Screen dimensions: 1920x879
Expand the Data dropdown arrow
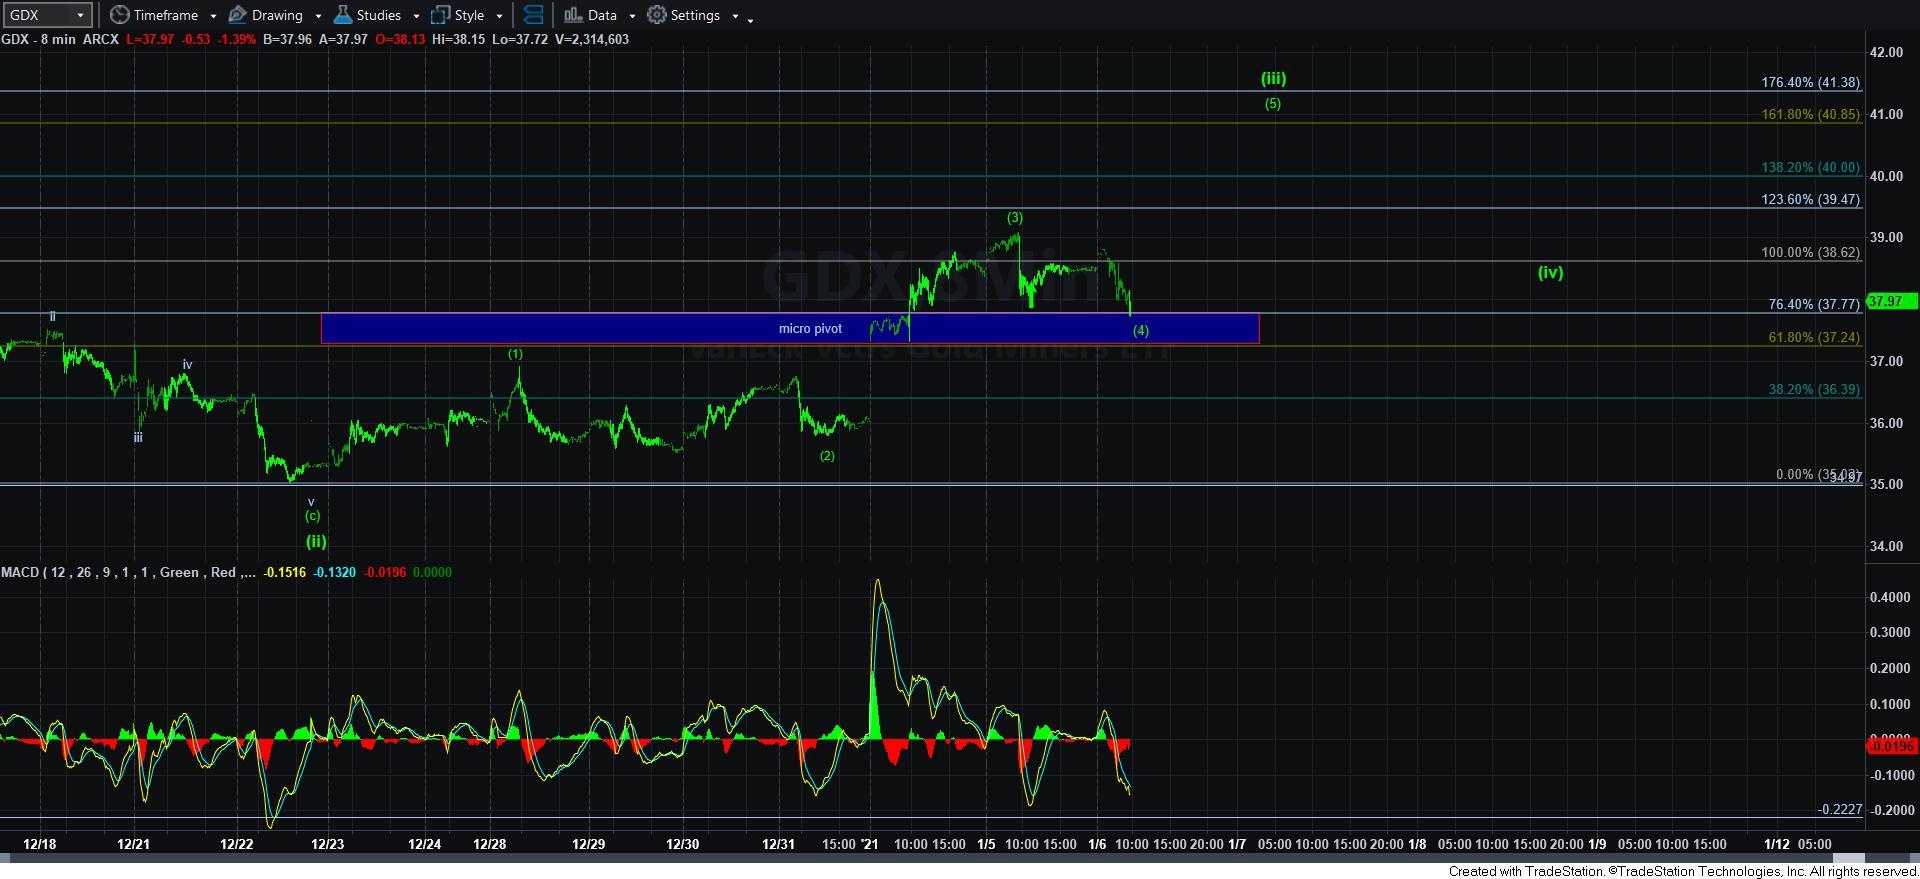[632, 16]
